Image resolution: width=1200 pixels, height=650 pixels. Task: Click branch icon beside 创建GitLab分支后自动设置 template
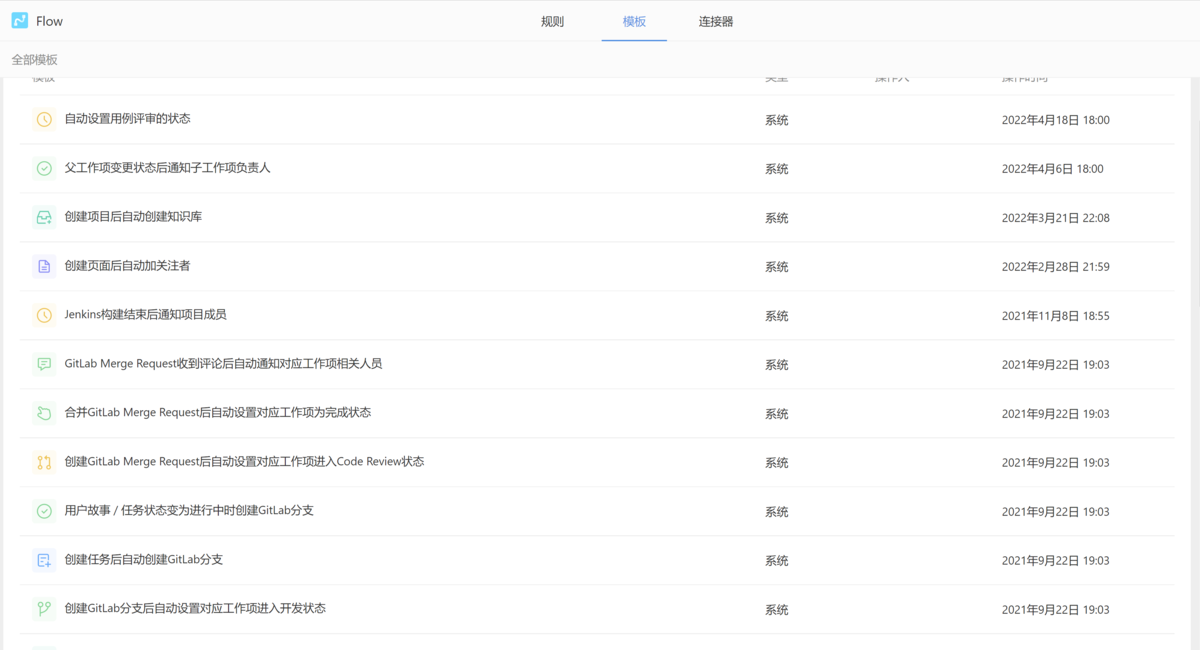(x=44, y=609)
